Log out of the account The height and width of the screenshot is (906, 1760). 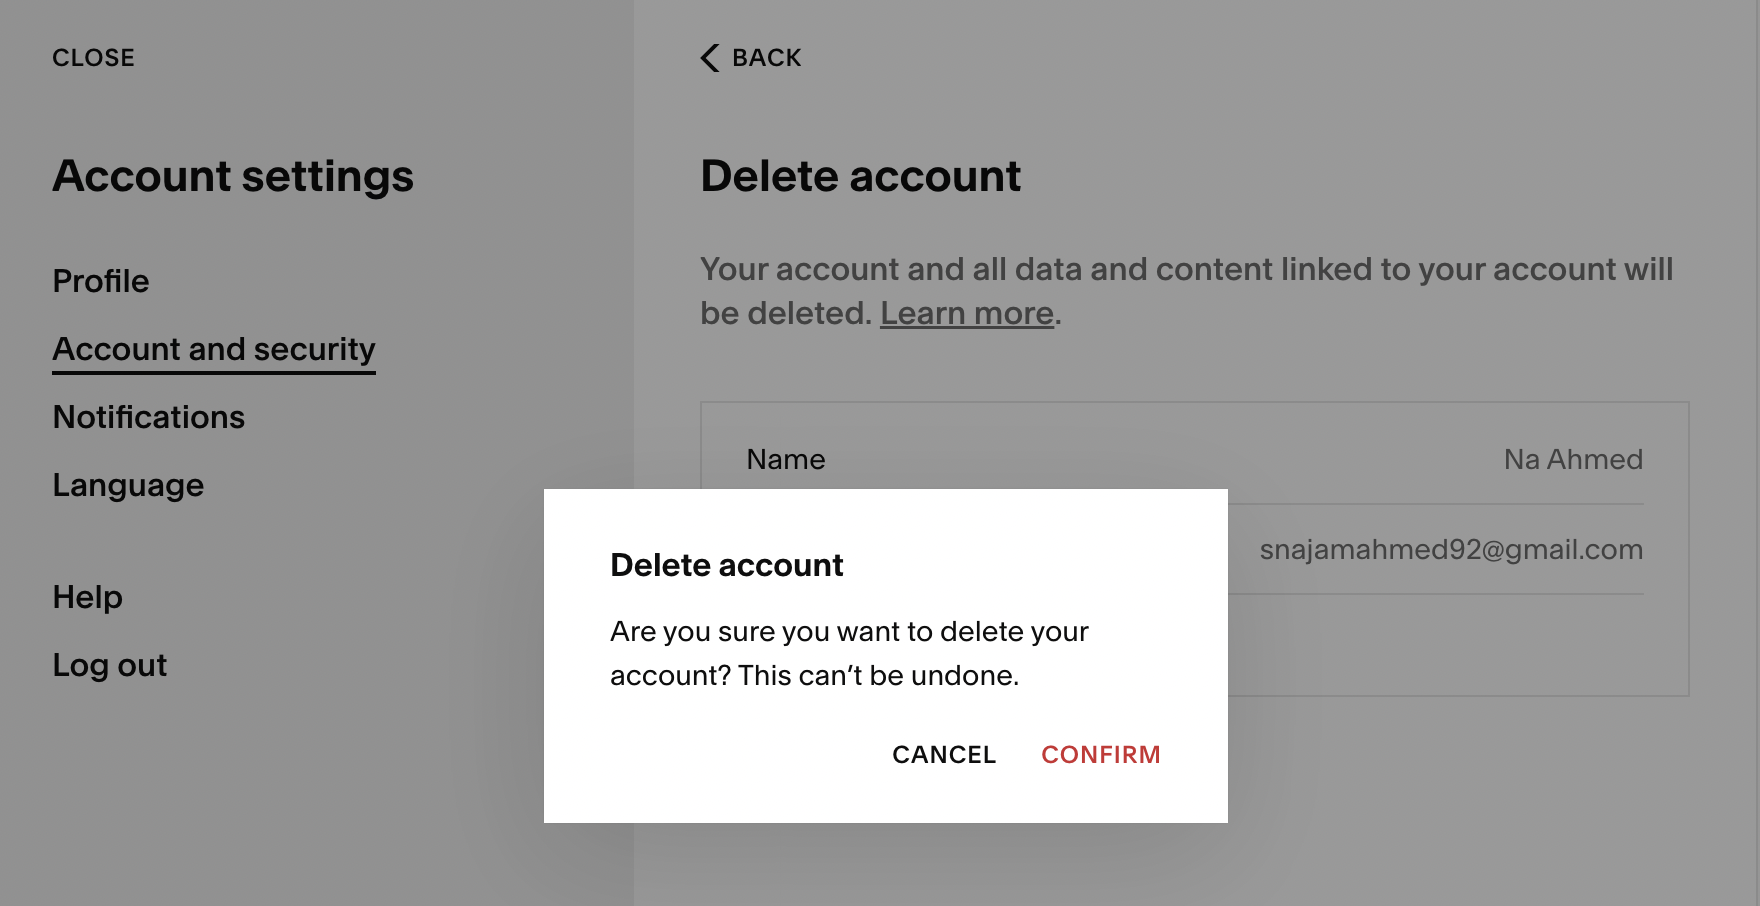click(x=110, y=665)
